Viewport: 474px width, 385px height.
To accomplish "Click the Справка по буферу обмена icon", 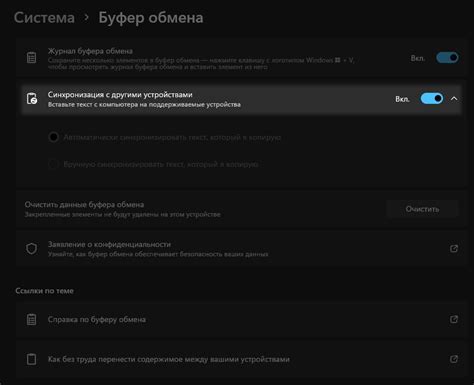I will coord(32,319).
